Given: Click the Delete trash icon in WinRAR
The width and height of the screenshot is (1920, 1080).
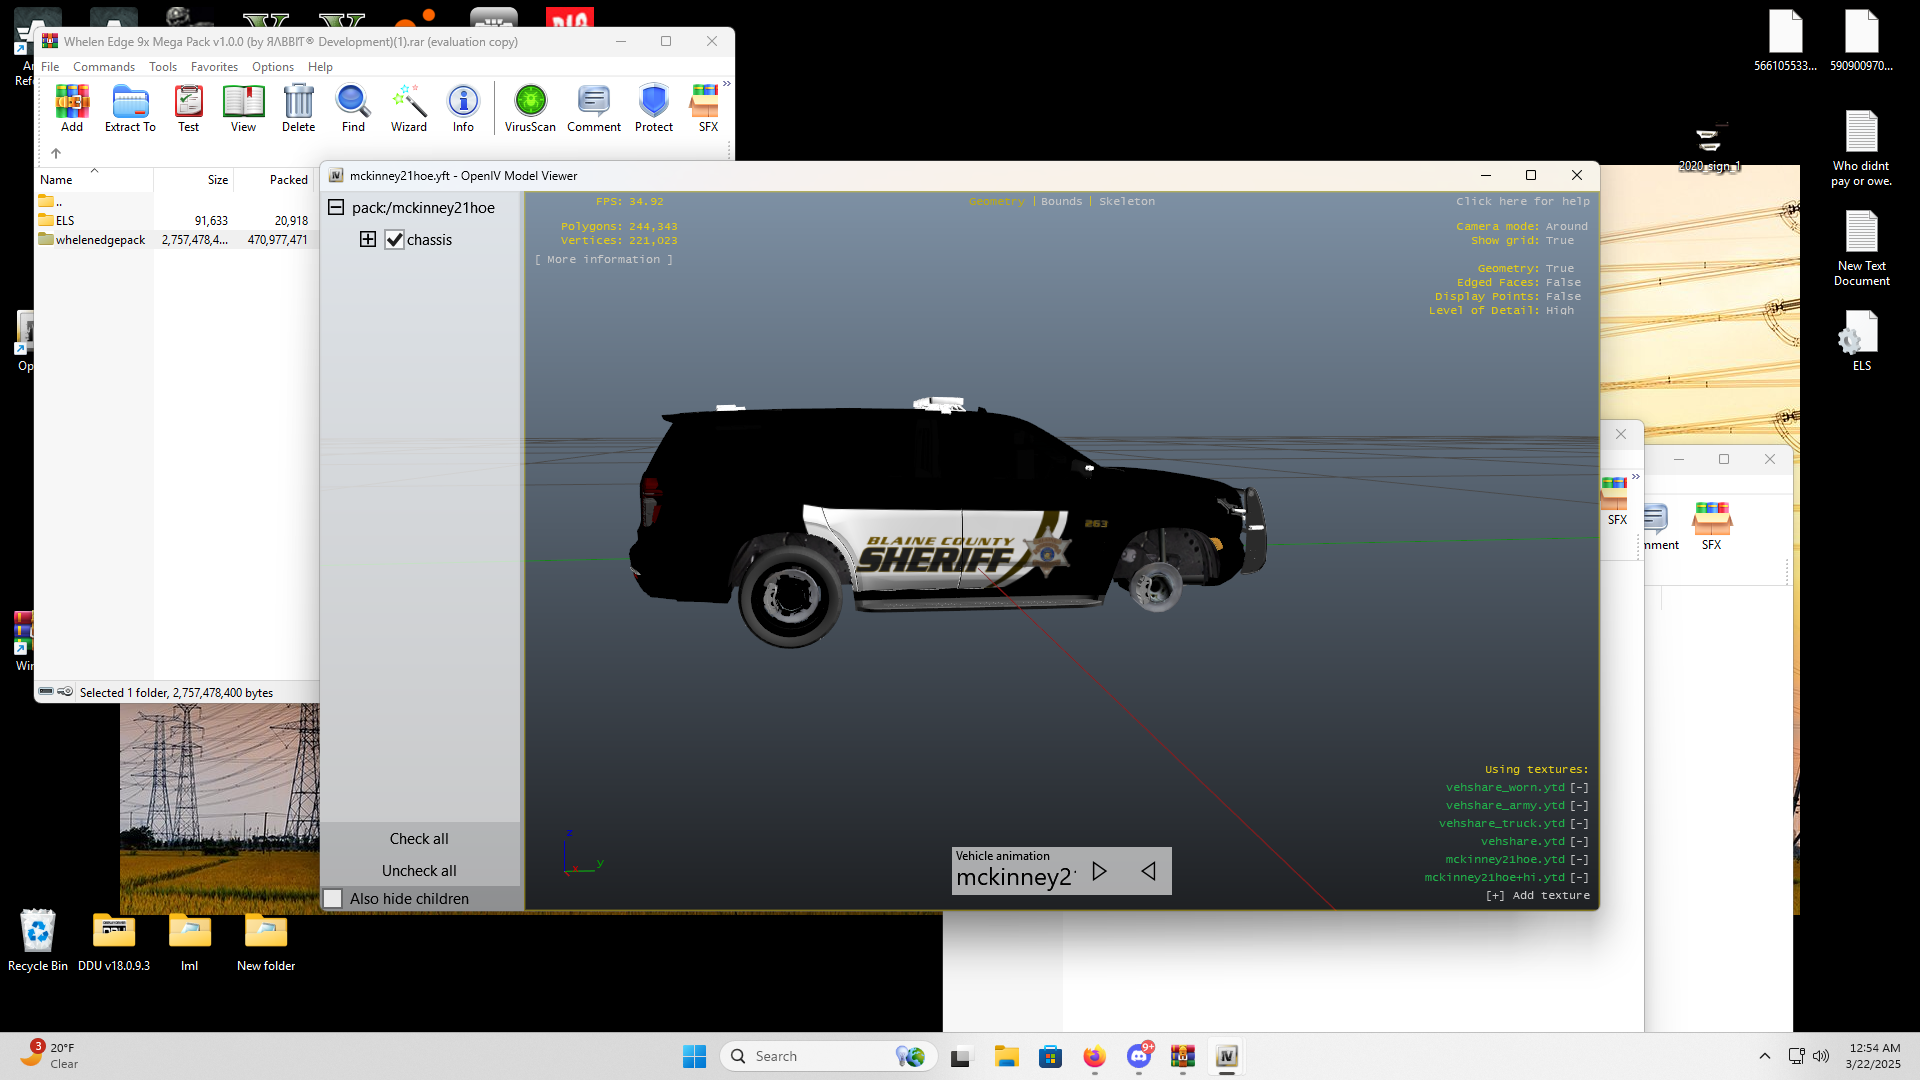Looking at the screenshot, I should pos(298,102).
